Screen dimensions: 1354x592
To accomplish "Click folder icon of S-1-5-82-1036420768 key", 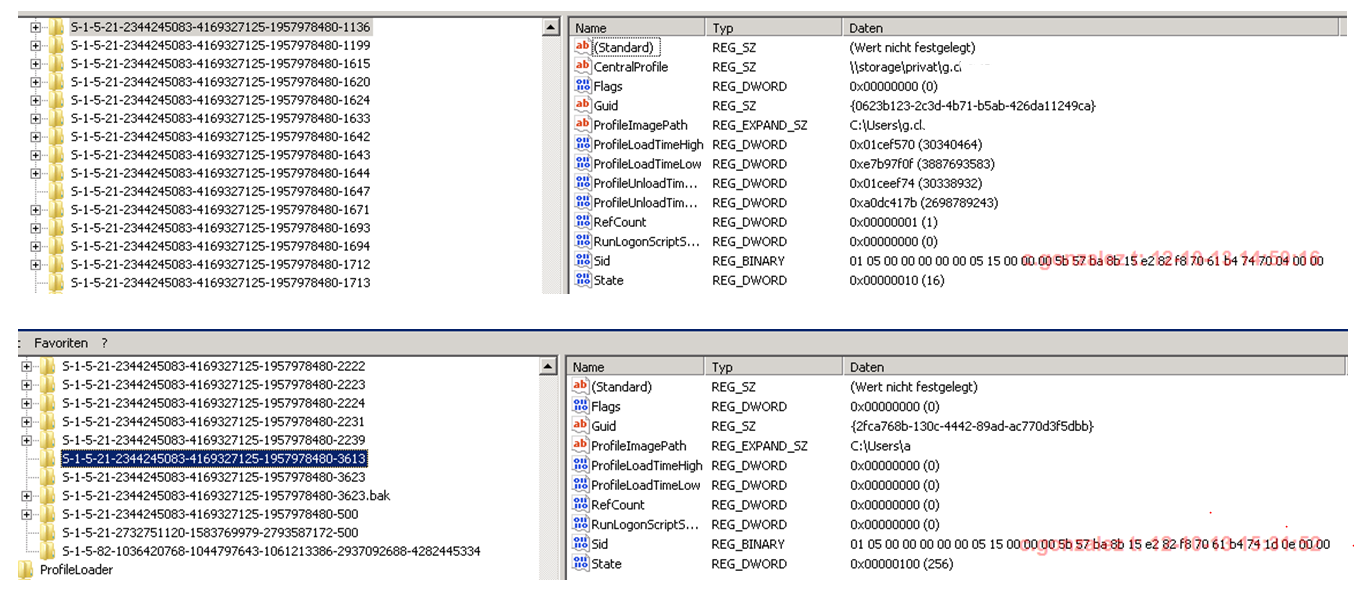I will (47, 551).
